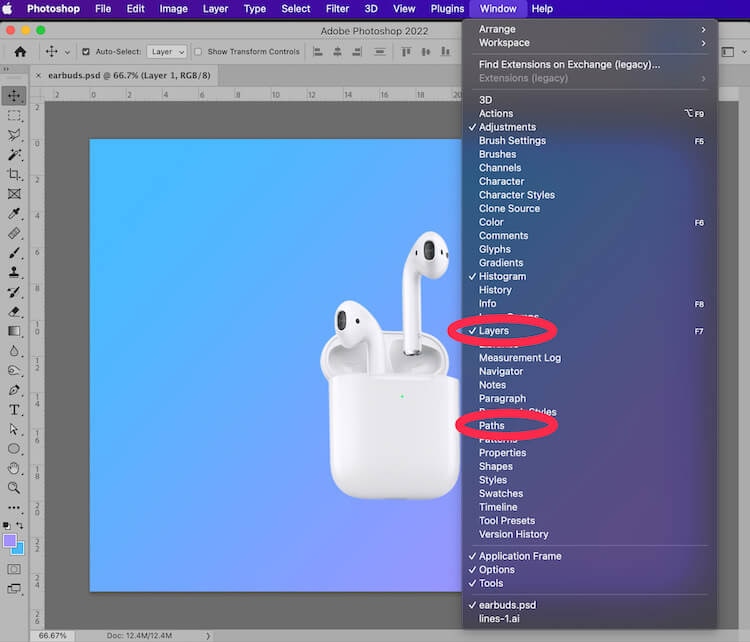Viewport: 750px width, 642px height.
Task: Open the Filter menu
Action: tap(337, 9)
